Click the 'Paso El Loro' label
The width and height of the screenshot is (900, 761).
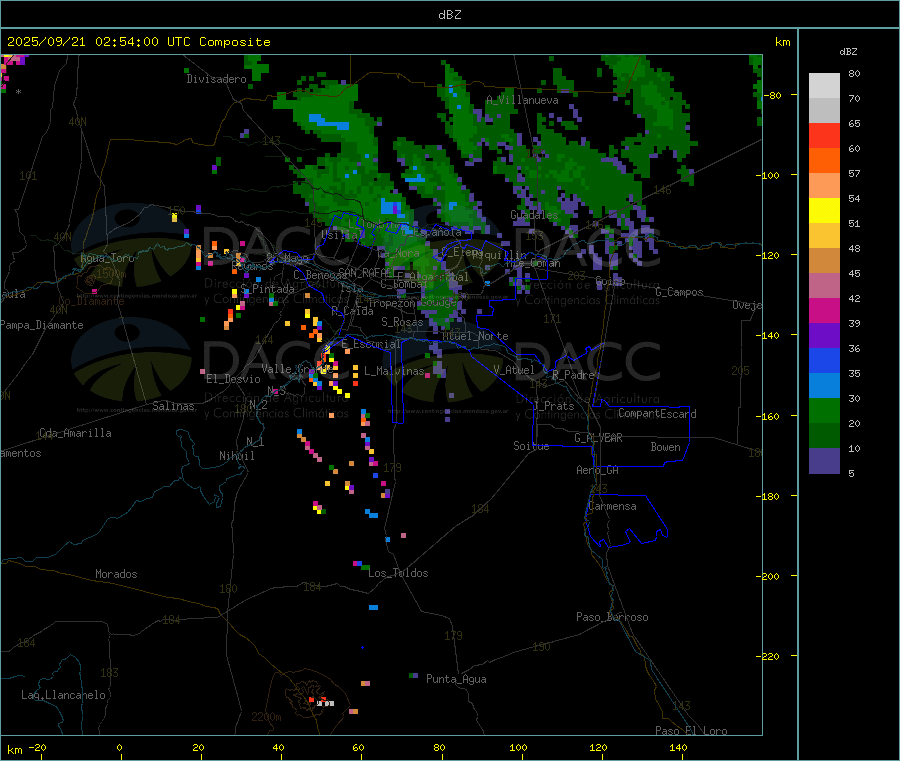(692, 731)
